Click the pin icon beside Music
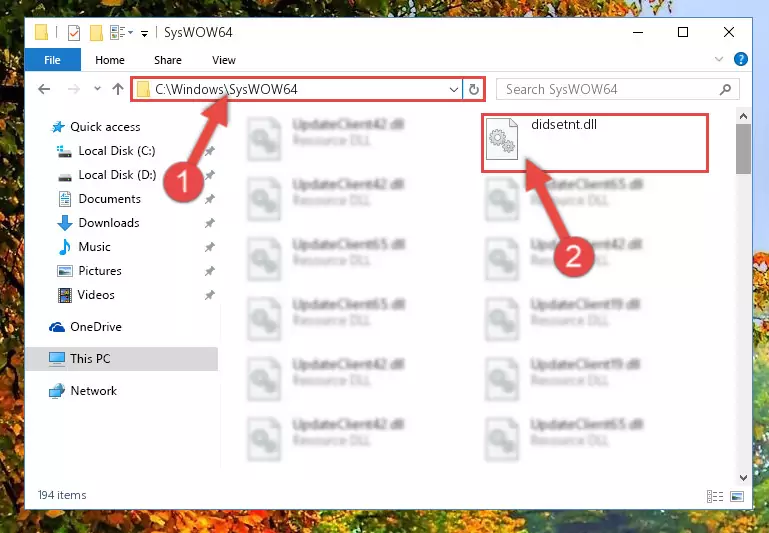Image resolution: width=769 pixels, height=533 pixels. click(209, 247)
